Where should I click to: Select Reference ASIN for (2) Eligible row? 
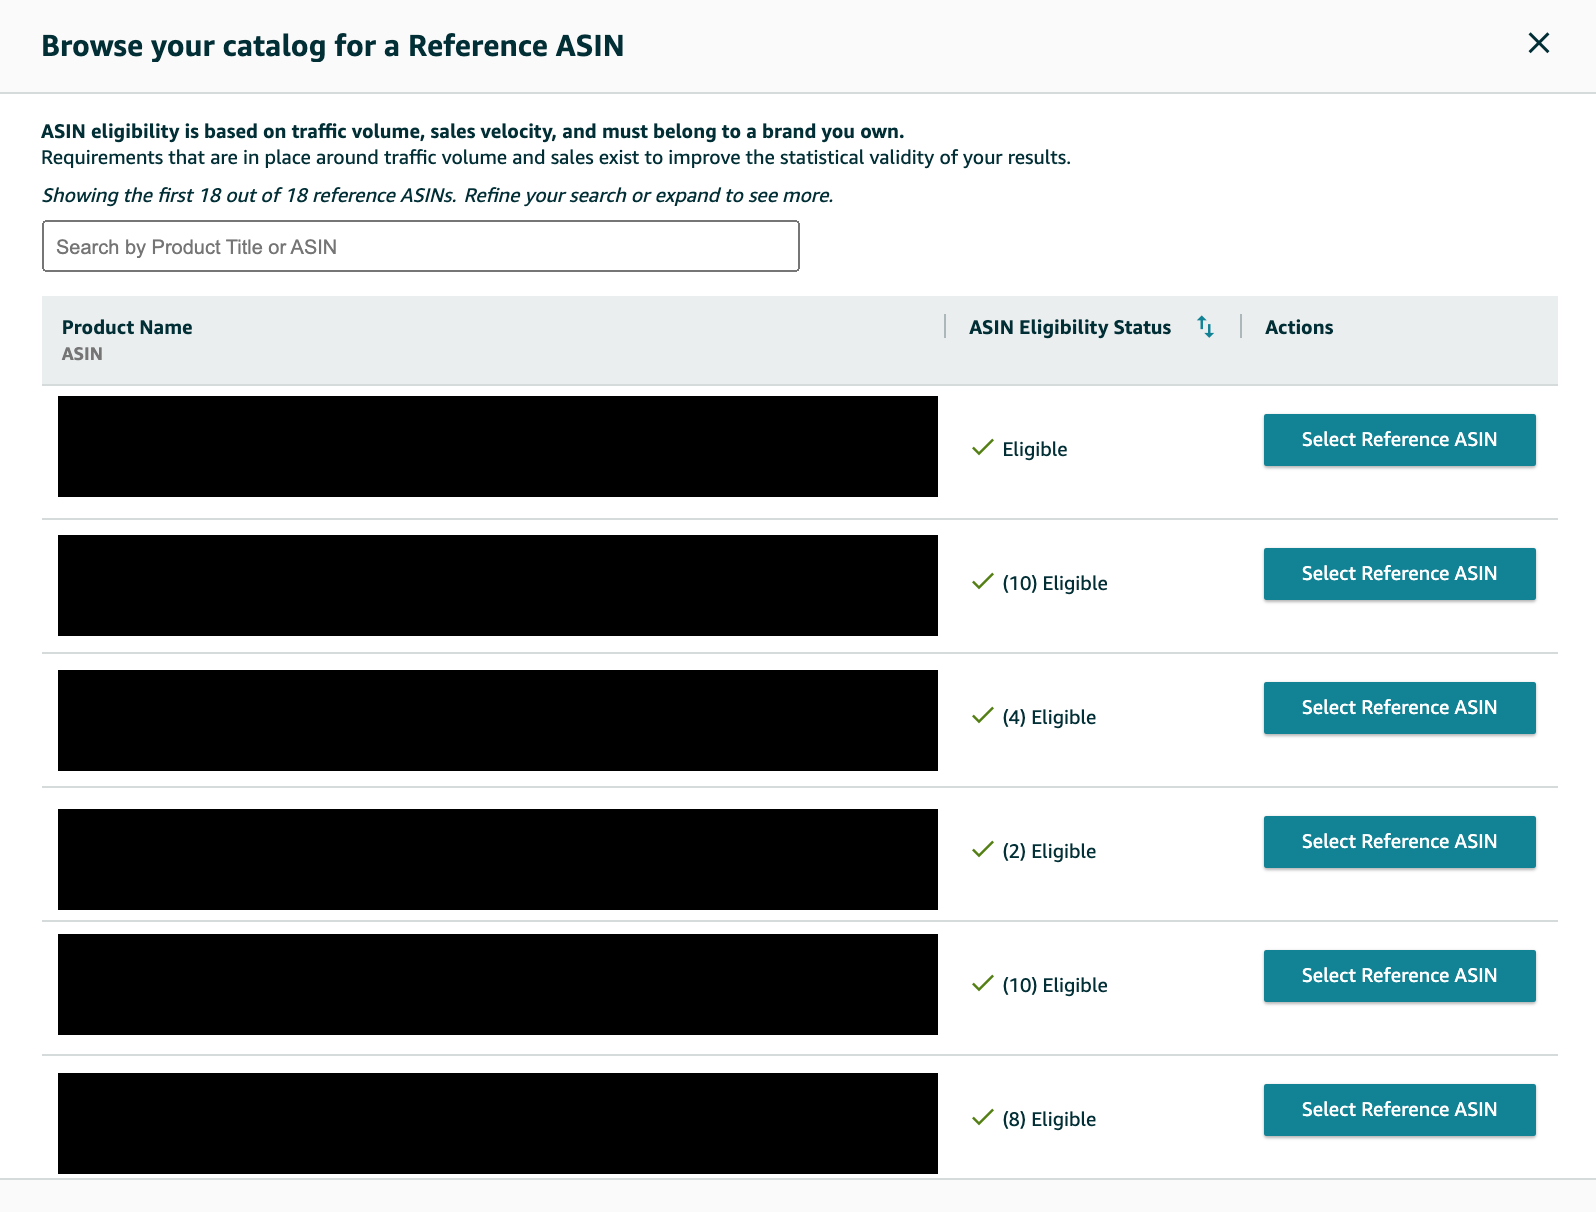click(x=1399, y=842)
